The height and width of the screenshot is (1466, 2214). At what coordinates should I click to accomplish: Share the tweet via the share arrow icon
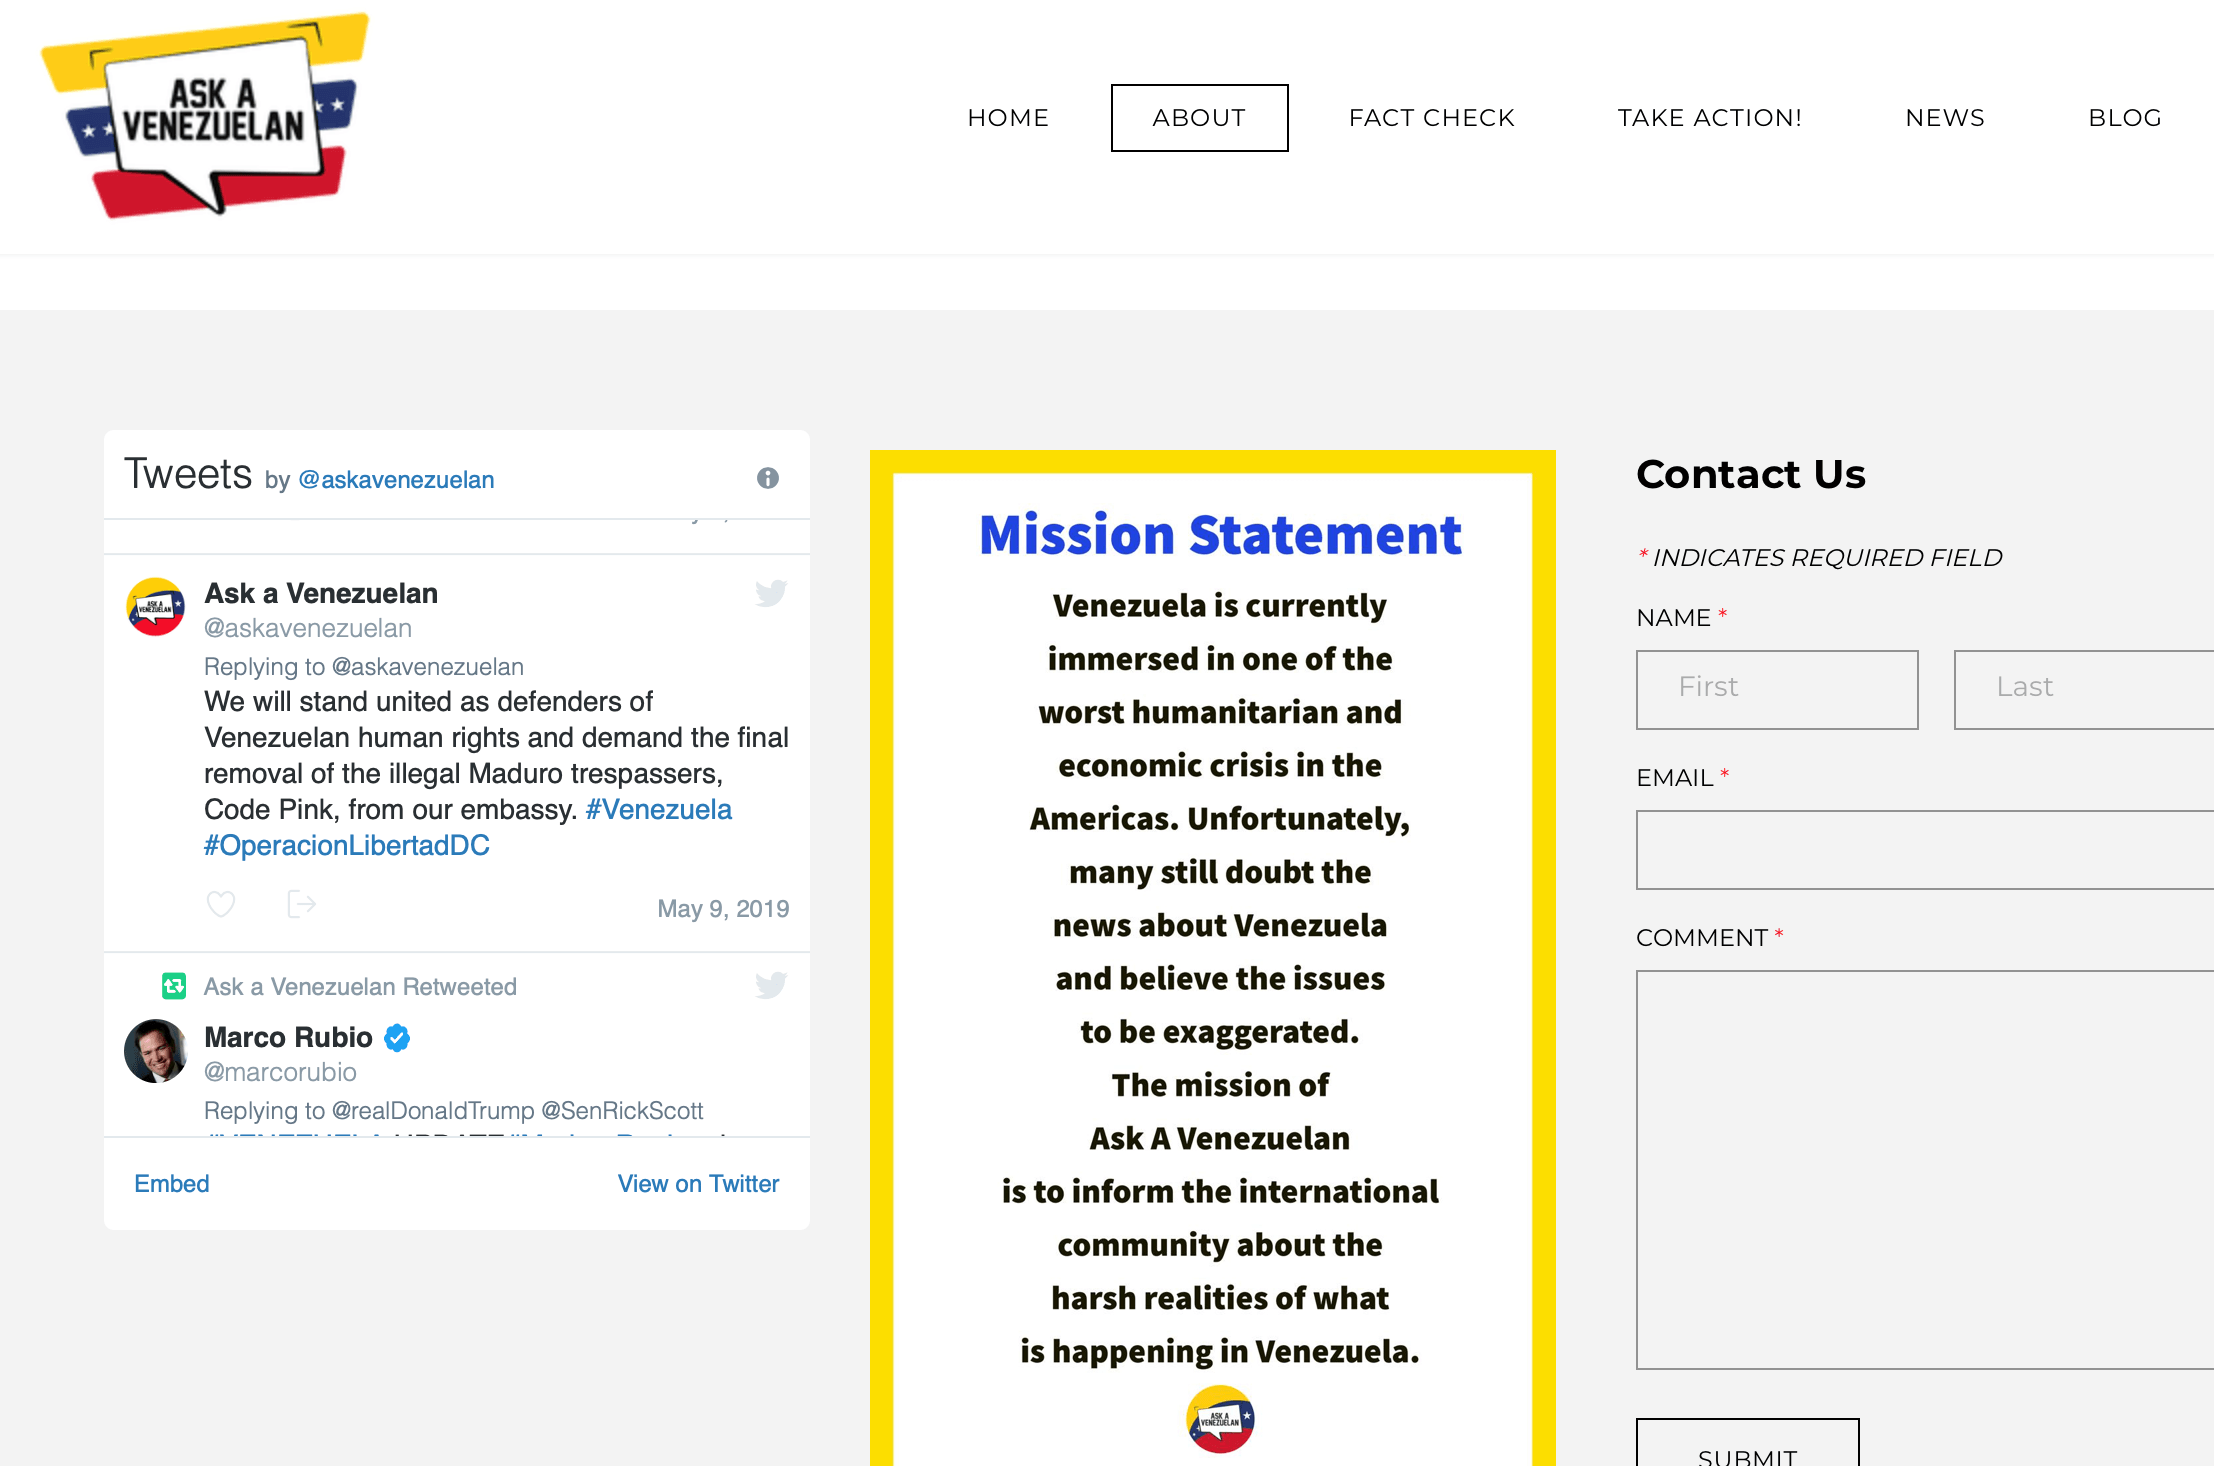pyautogui.click(x=301, y=904)
